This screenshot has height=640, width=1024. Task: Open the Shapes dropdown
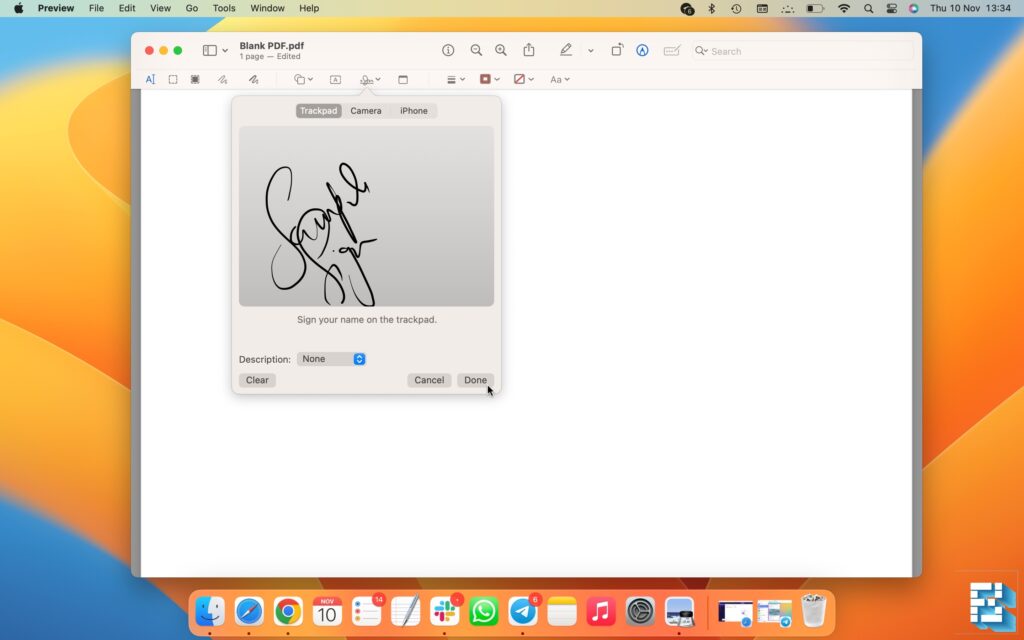pyautogui.click(x=302, y=80)
